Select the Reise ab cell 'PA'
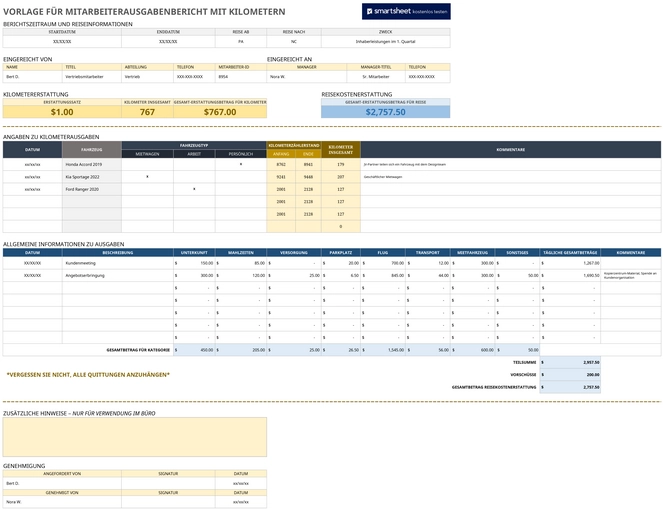Image resolution: width=663 pixels, height=510 pixels. [x=241, y=41]
